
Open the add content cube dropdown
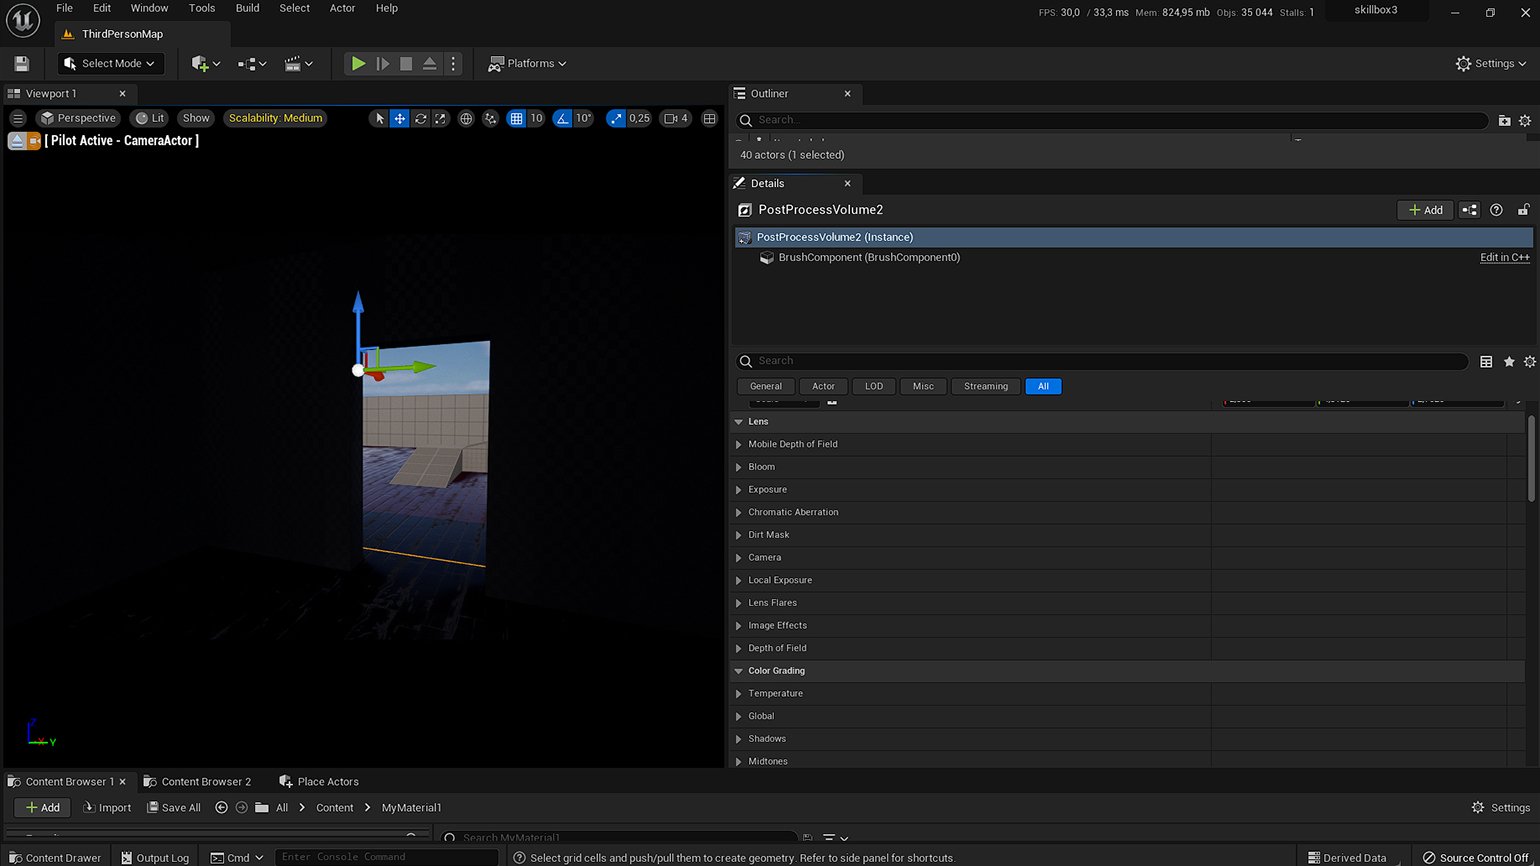205,63
